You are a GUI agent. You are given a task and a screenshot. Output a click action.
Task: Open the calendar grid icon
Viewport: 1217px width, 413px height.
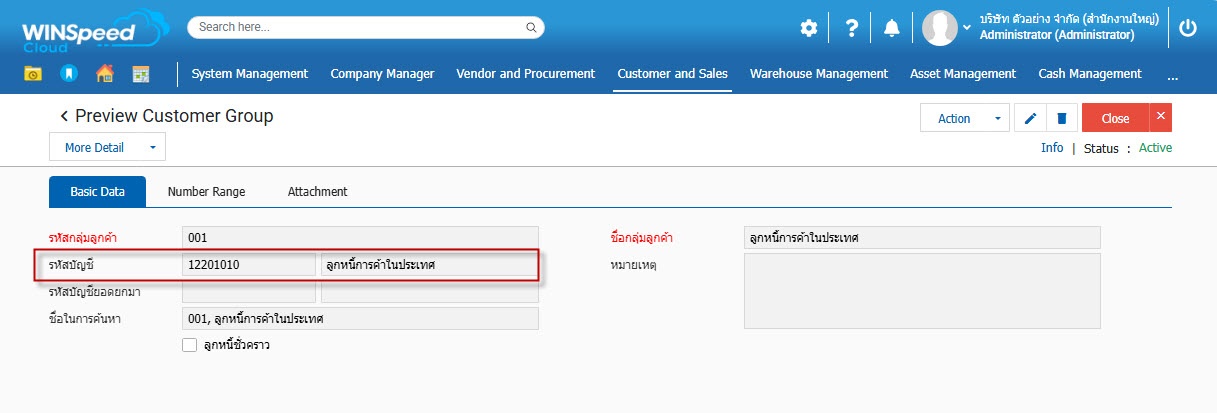click(140, 73)
